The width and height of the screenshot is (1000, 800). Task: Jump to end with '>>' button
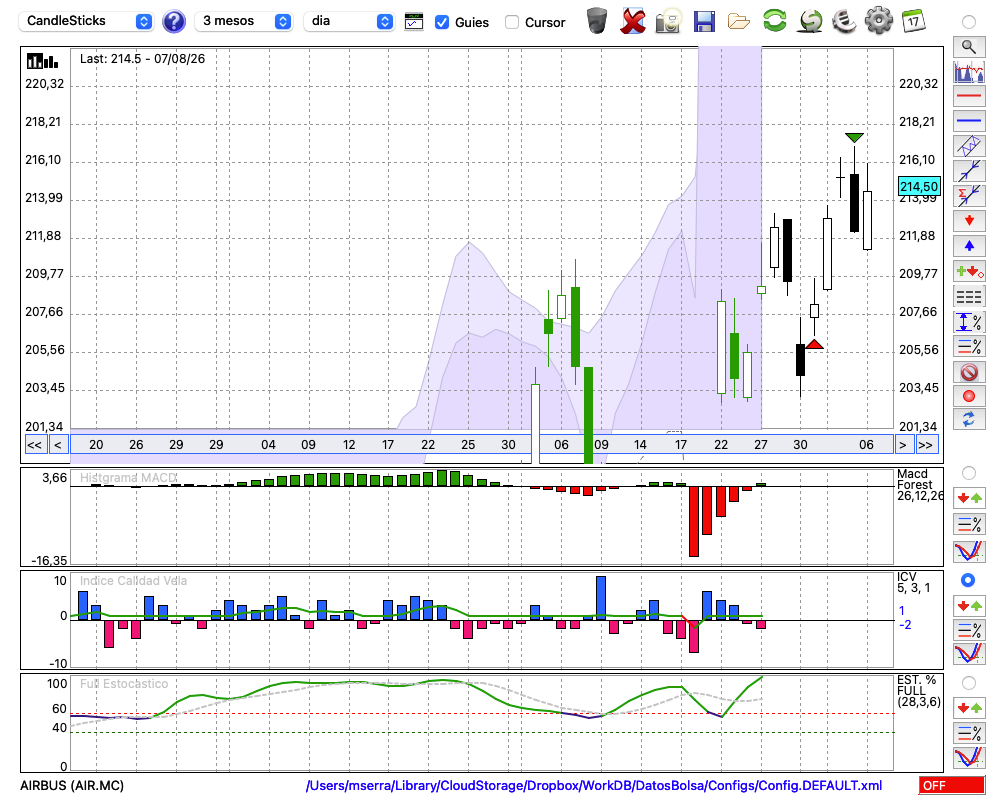[926, 445]
